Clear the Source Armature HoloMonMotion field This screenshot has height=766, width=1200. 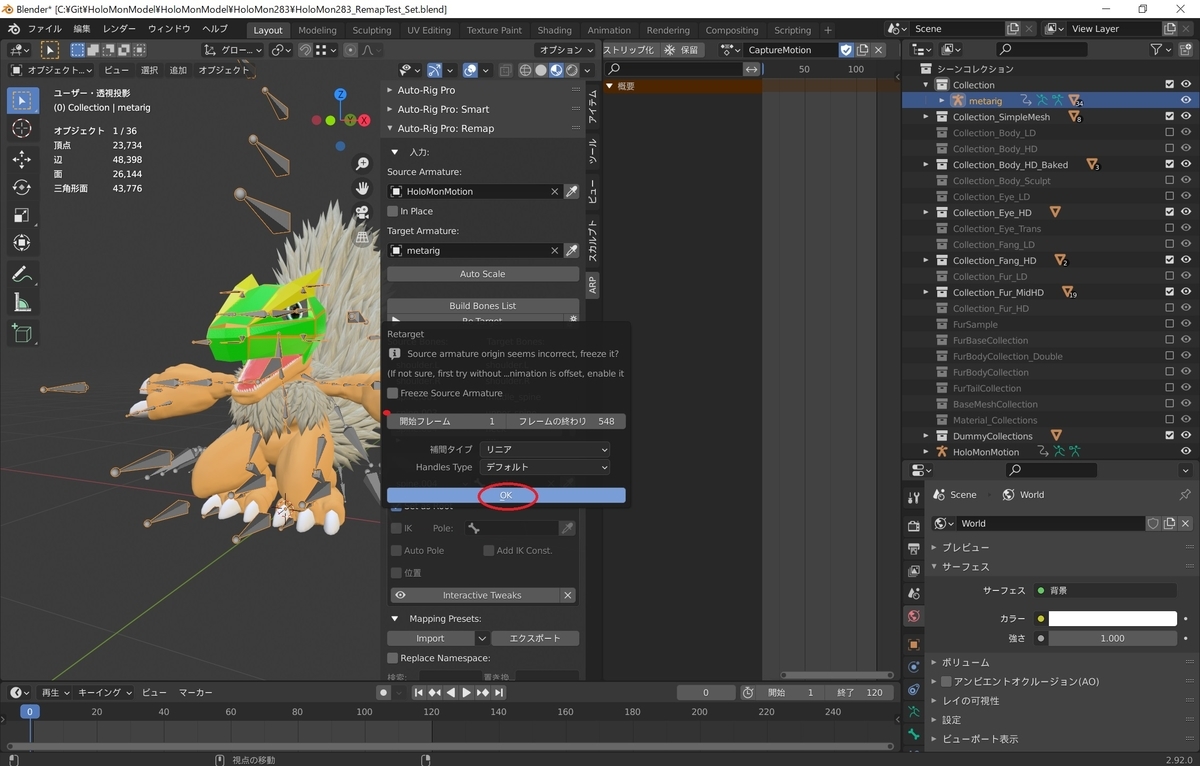point(555,191)
